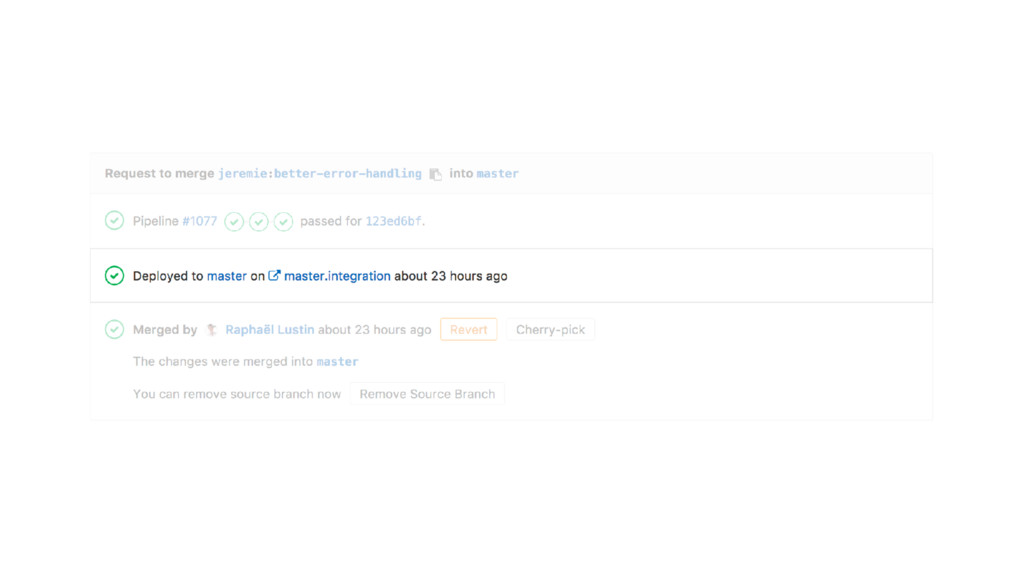This screenshot has height=576, width=1024.
Task: Open master link in merged changes text
Action: click(338, 362)
